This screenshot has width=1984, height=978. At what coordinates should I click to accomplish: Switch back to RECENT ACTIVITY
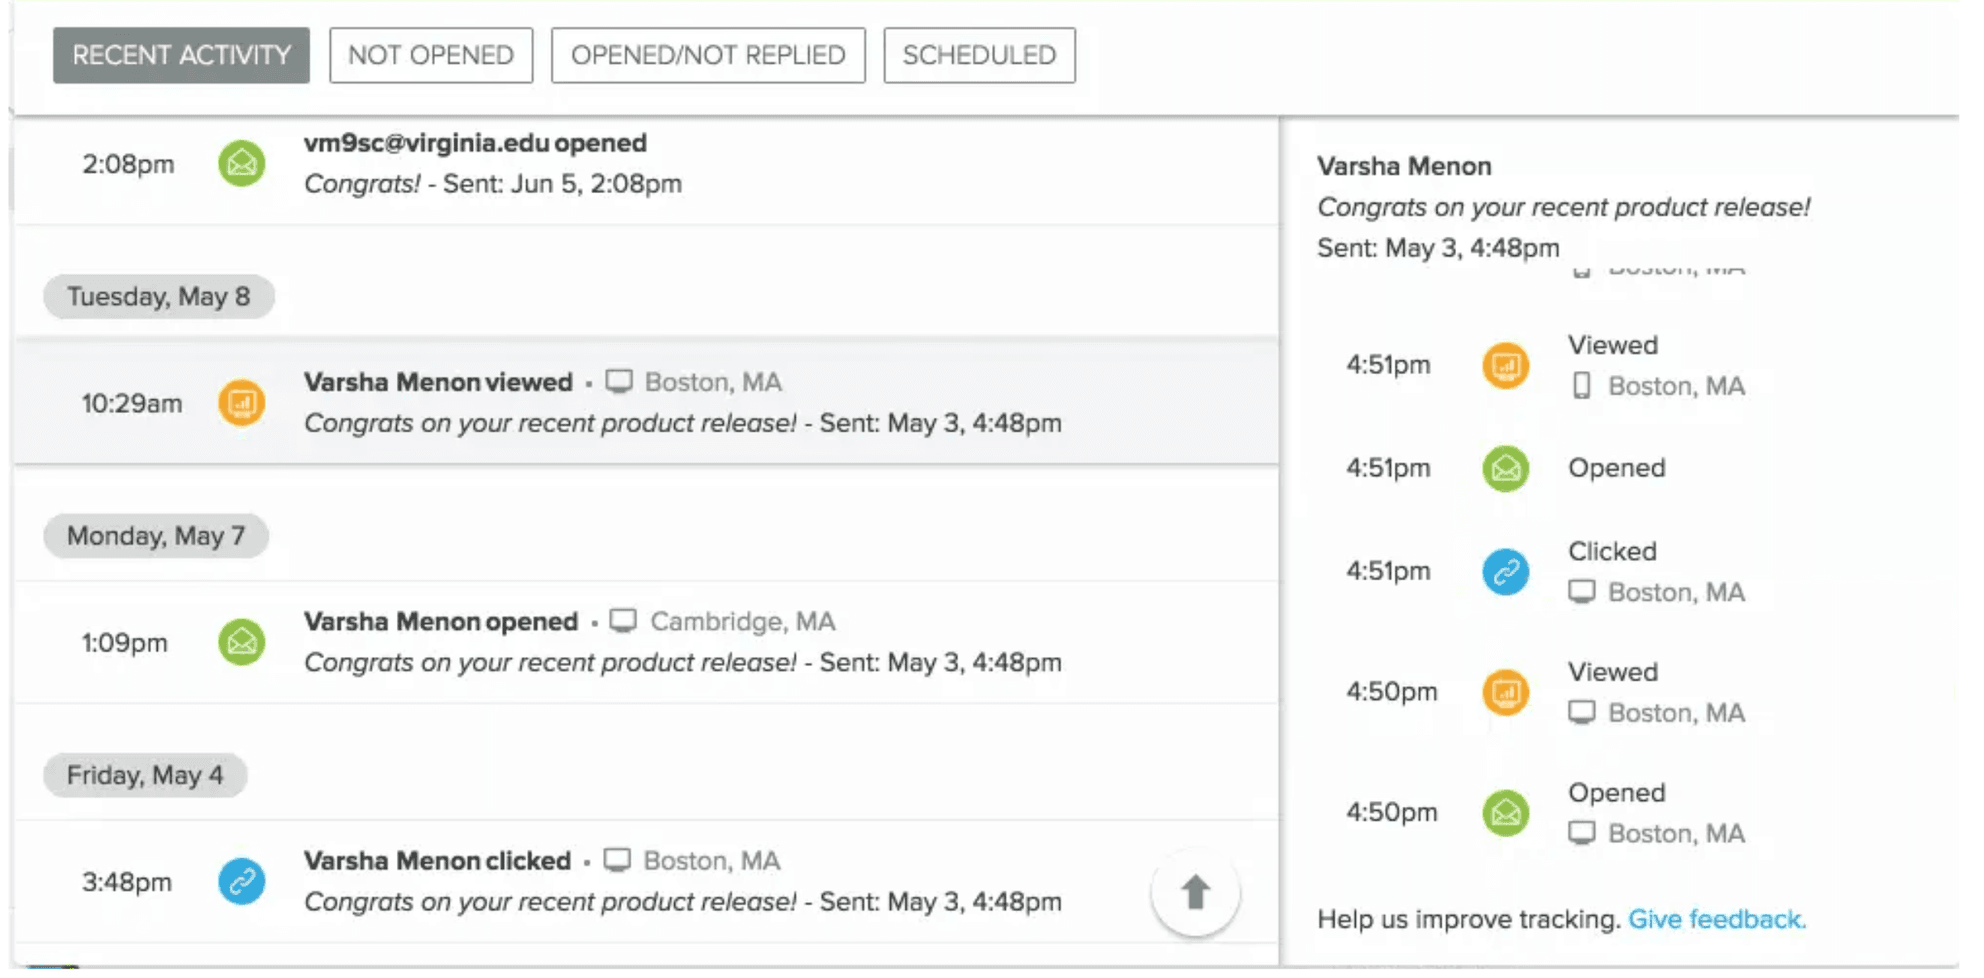point(180,55)
